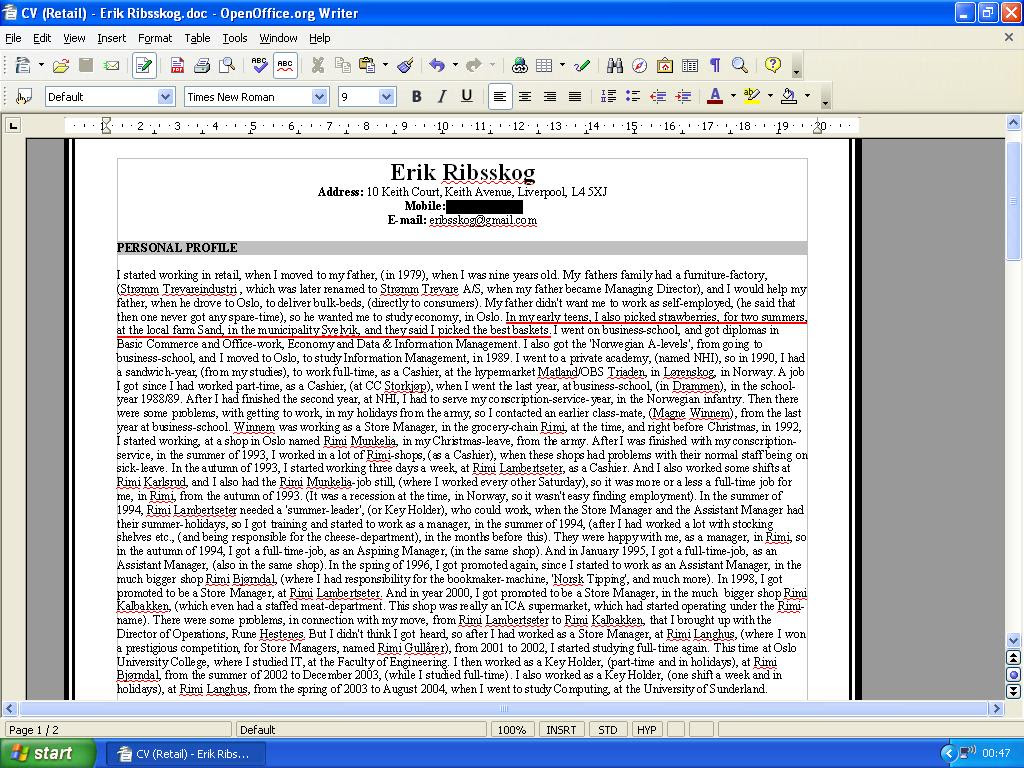Click INSRT mode in status bar

point(561,729)
